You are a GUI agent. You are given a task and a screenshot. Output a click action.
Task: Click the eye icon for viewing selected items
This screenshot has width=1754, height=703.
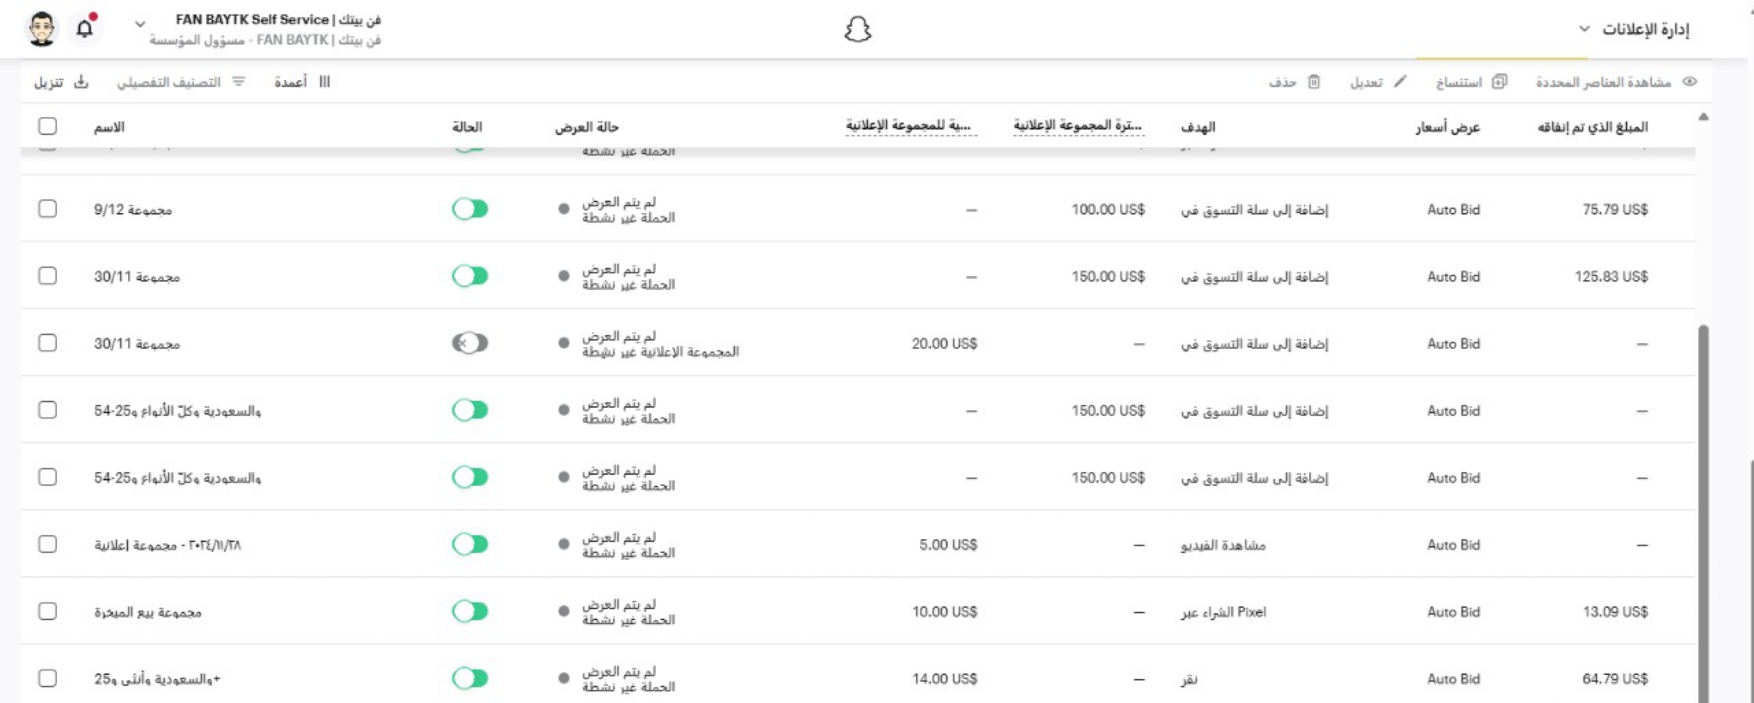click(1688, 83)
